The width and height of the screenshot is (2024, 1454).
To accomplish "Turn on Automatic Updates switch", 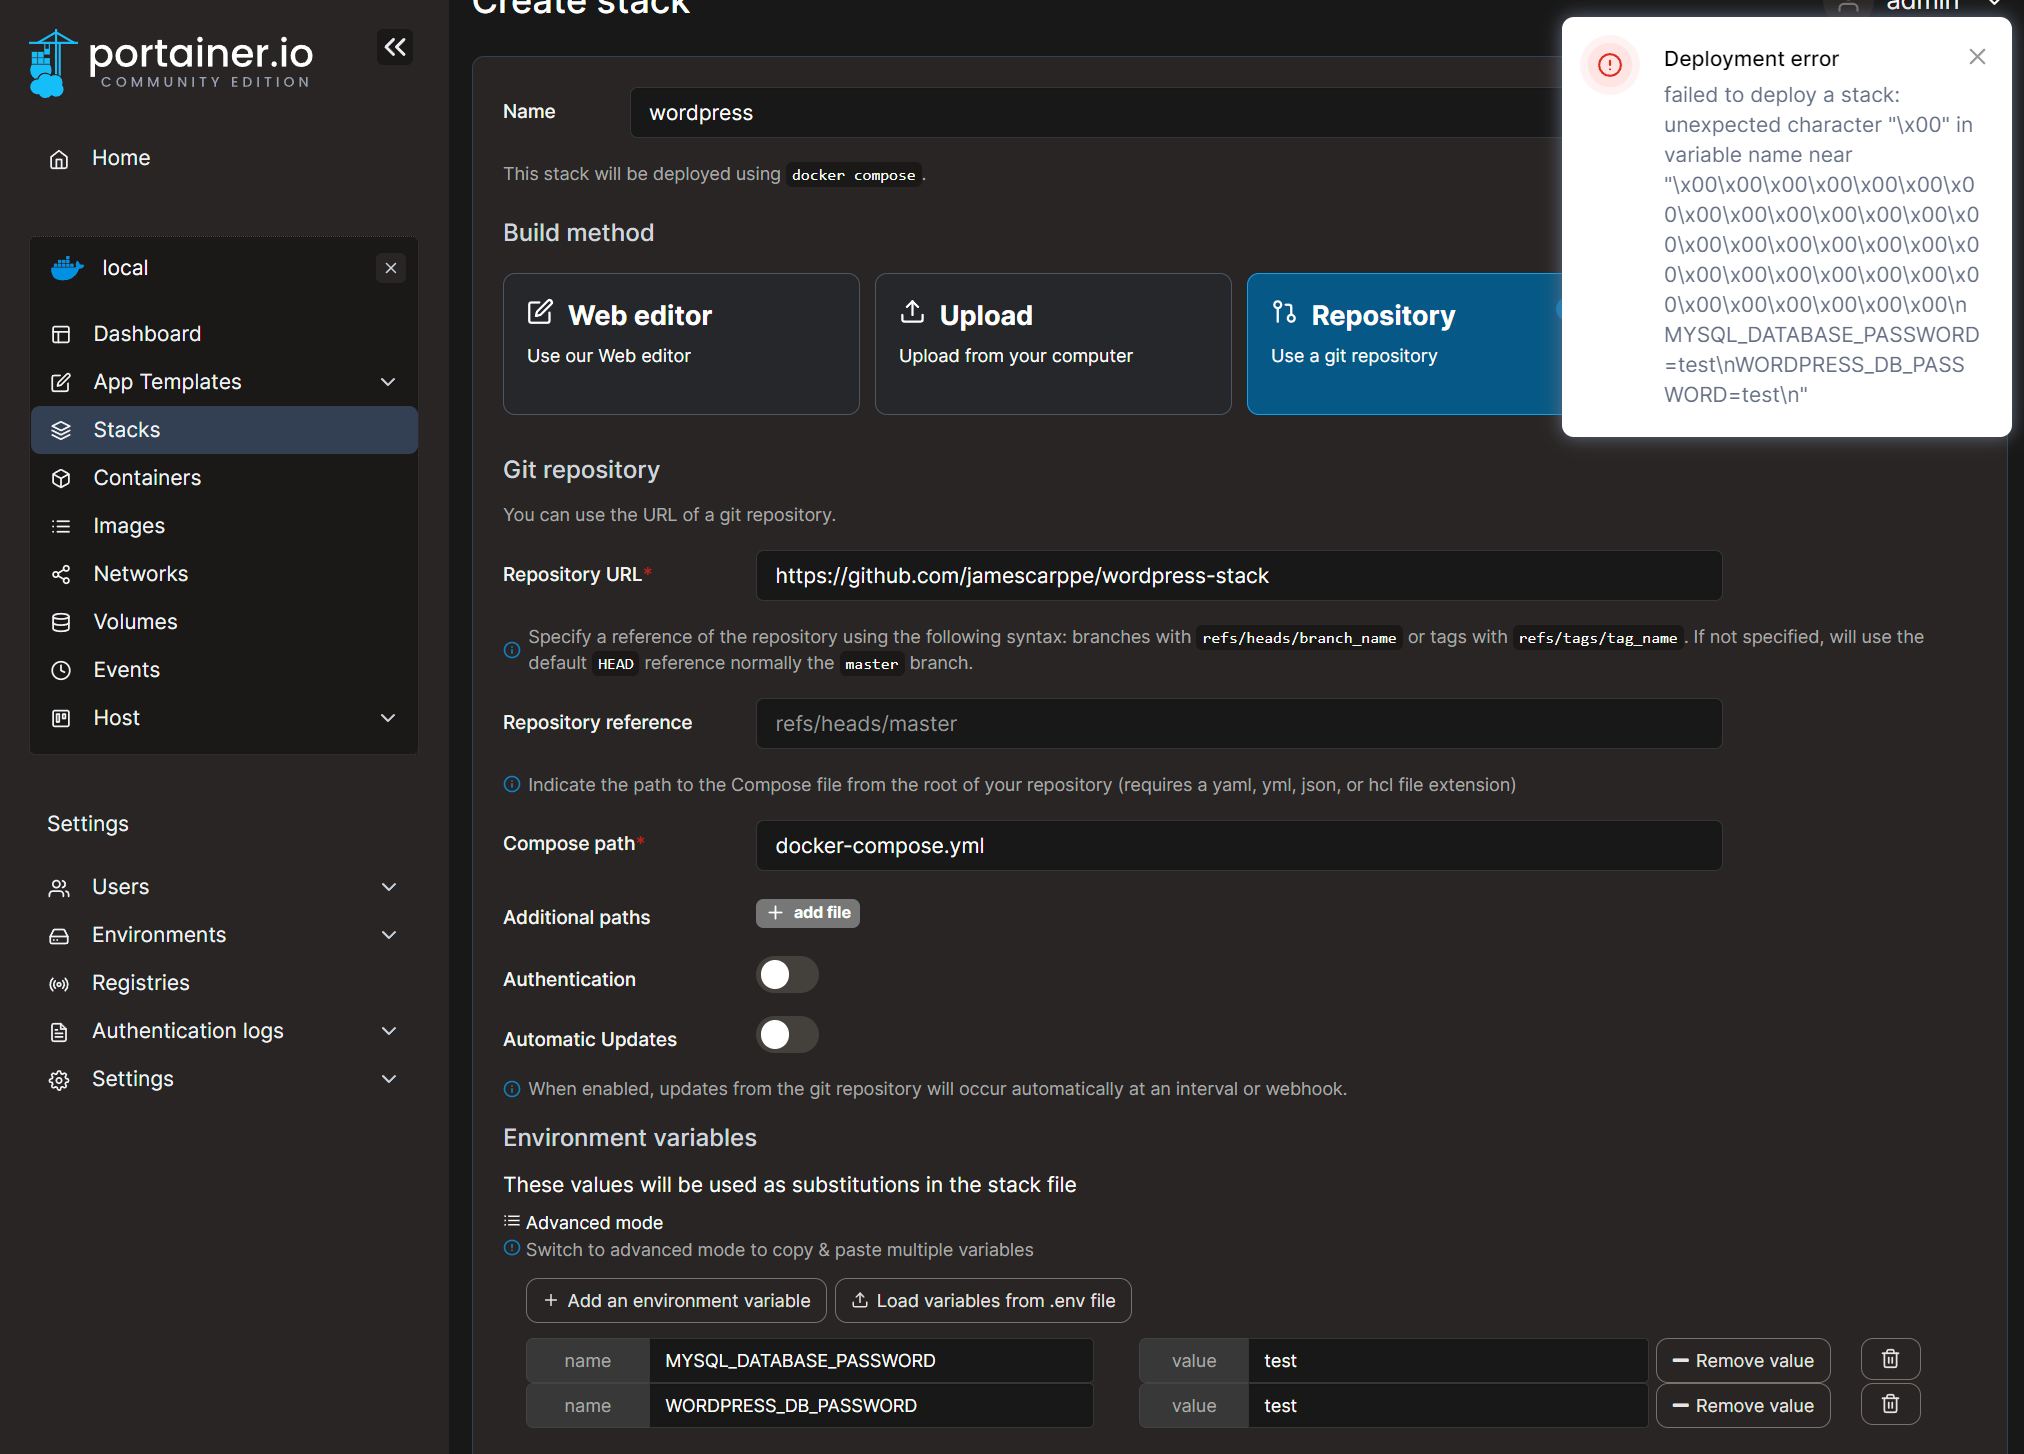I will pyautogui.click(x=787, y=1035).
